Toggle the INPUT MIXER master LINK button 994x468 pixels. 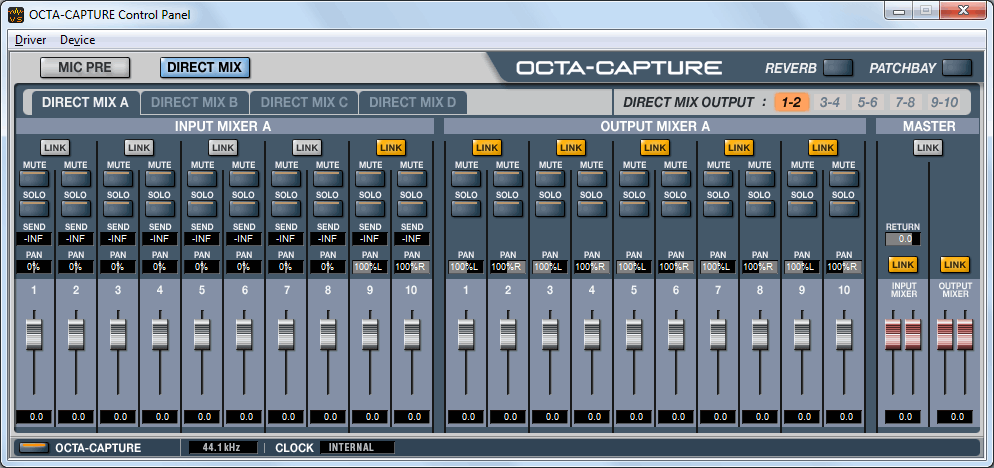tap(903, 264)
